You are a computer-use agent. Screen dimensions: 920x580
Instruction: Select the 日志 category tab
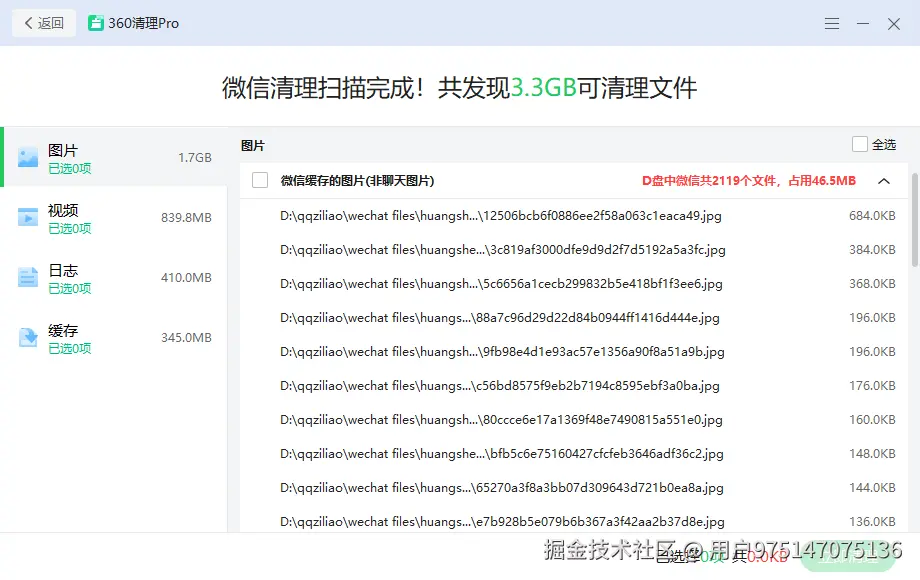click(x=114, y=277)
